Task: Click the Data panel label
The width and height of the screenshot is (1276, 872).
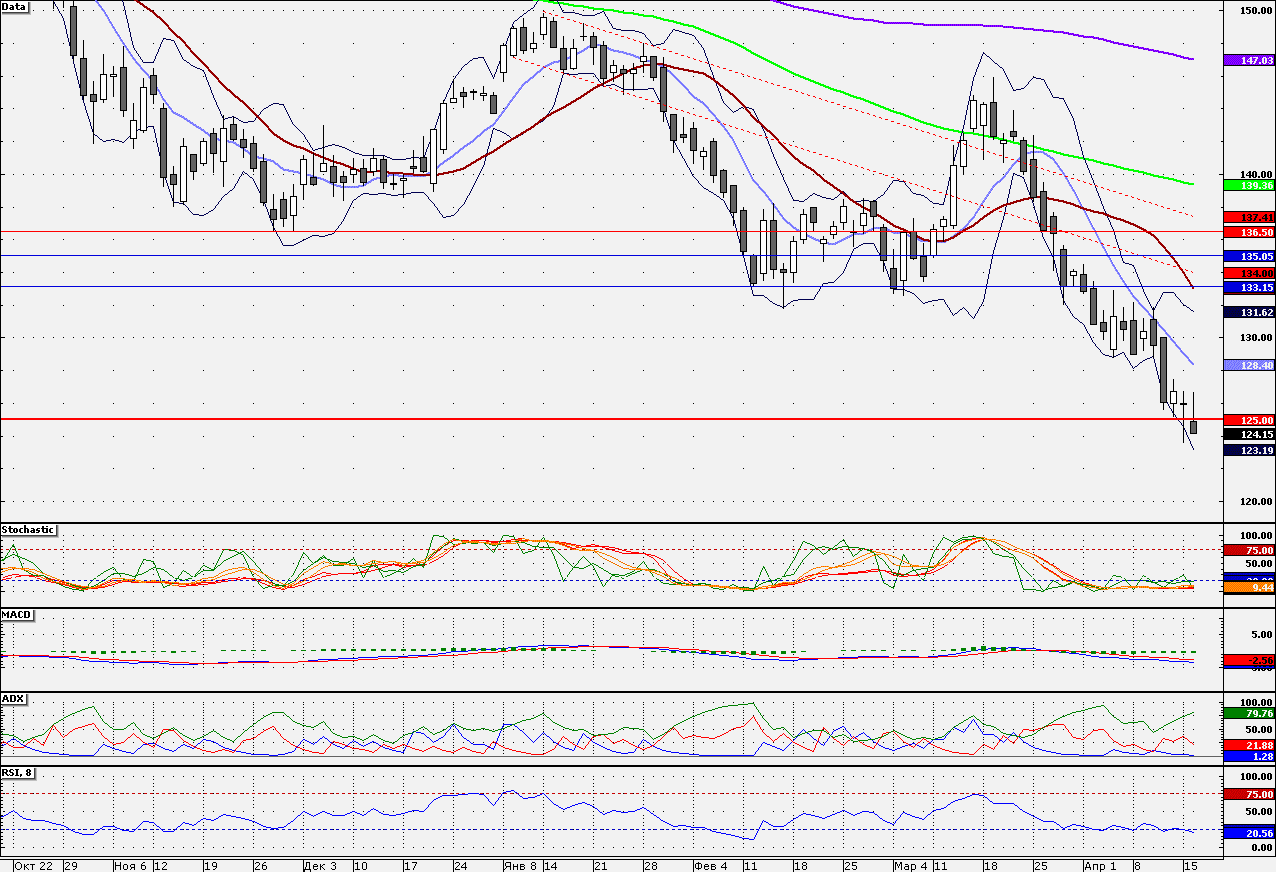Action: [16, 7]
